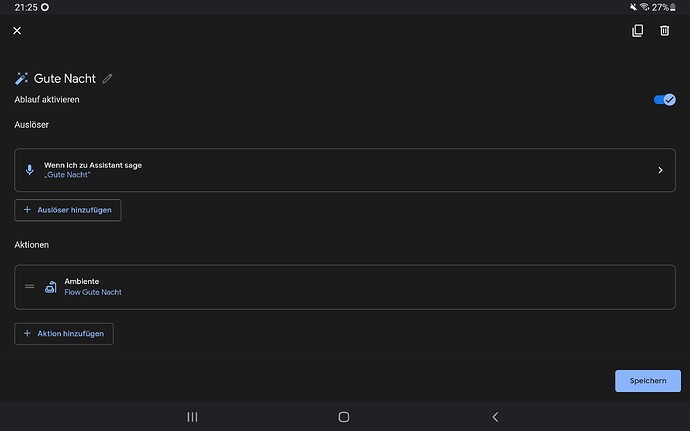Image resolution: width=690 pixels, height=431 pixels.
Task: Toggle the Ablauf aktivieren switch
Action: (x=664, y=100)
